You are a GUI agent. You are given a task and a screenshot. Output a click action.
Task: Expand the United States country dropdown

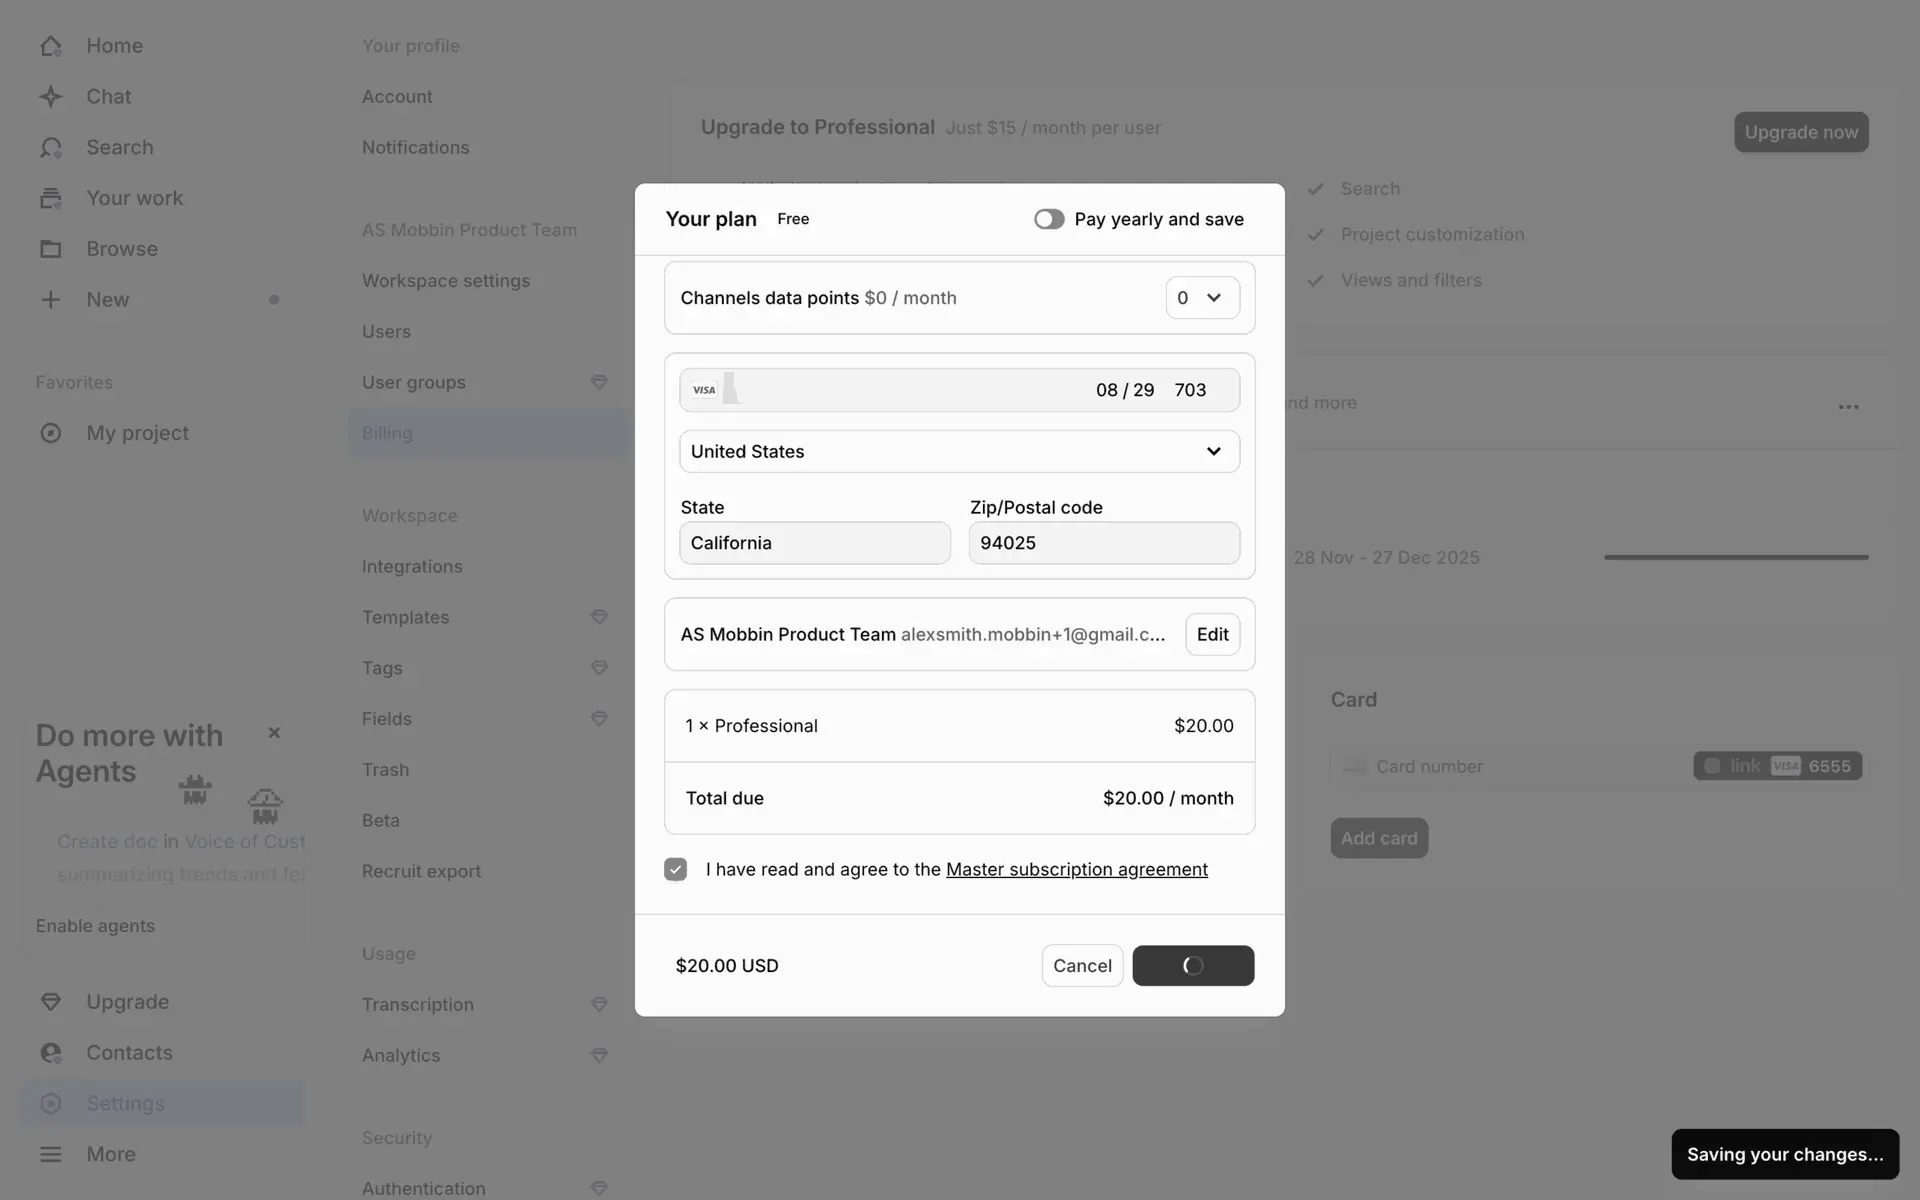click(959, 452)
